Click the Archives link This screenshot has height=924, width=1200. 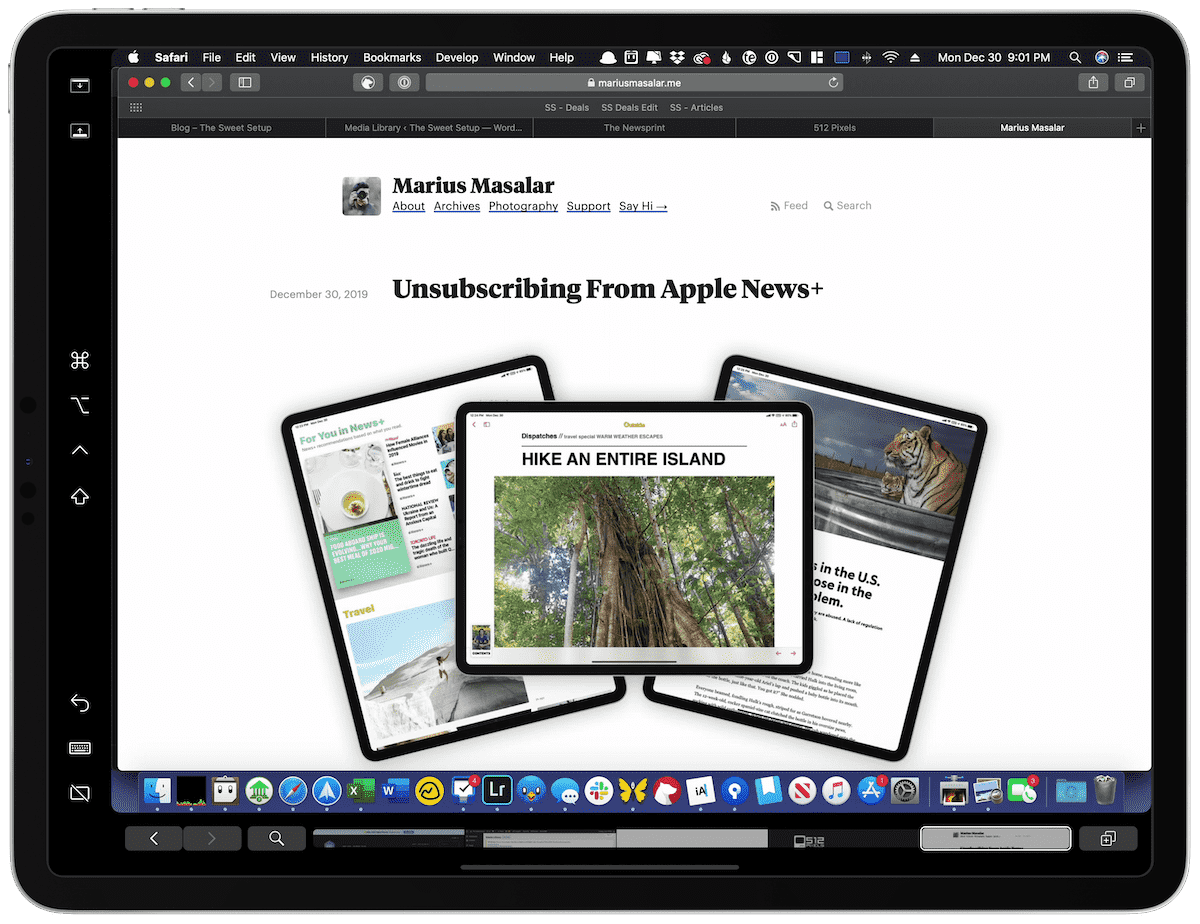[457, 206]
